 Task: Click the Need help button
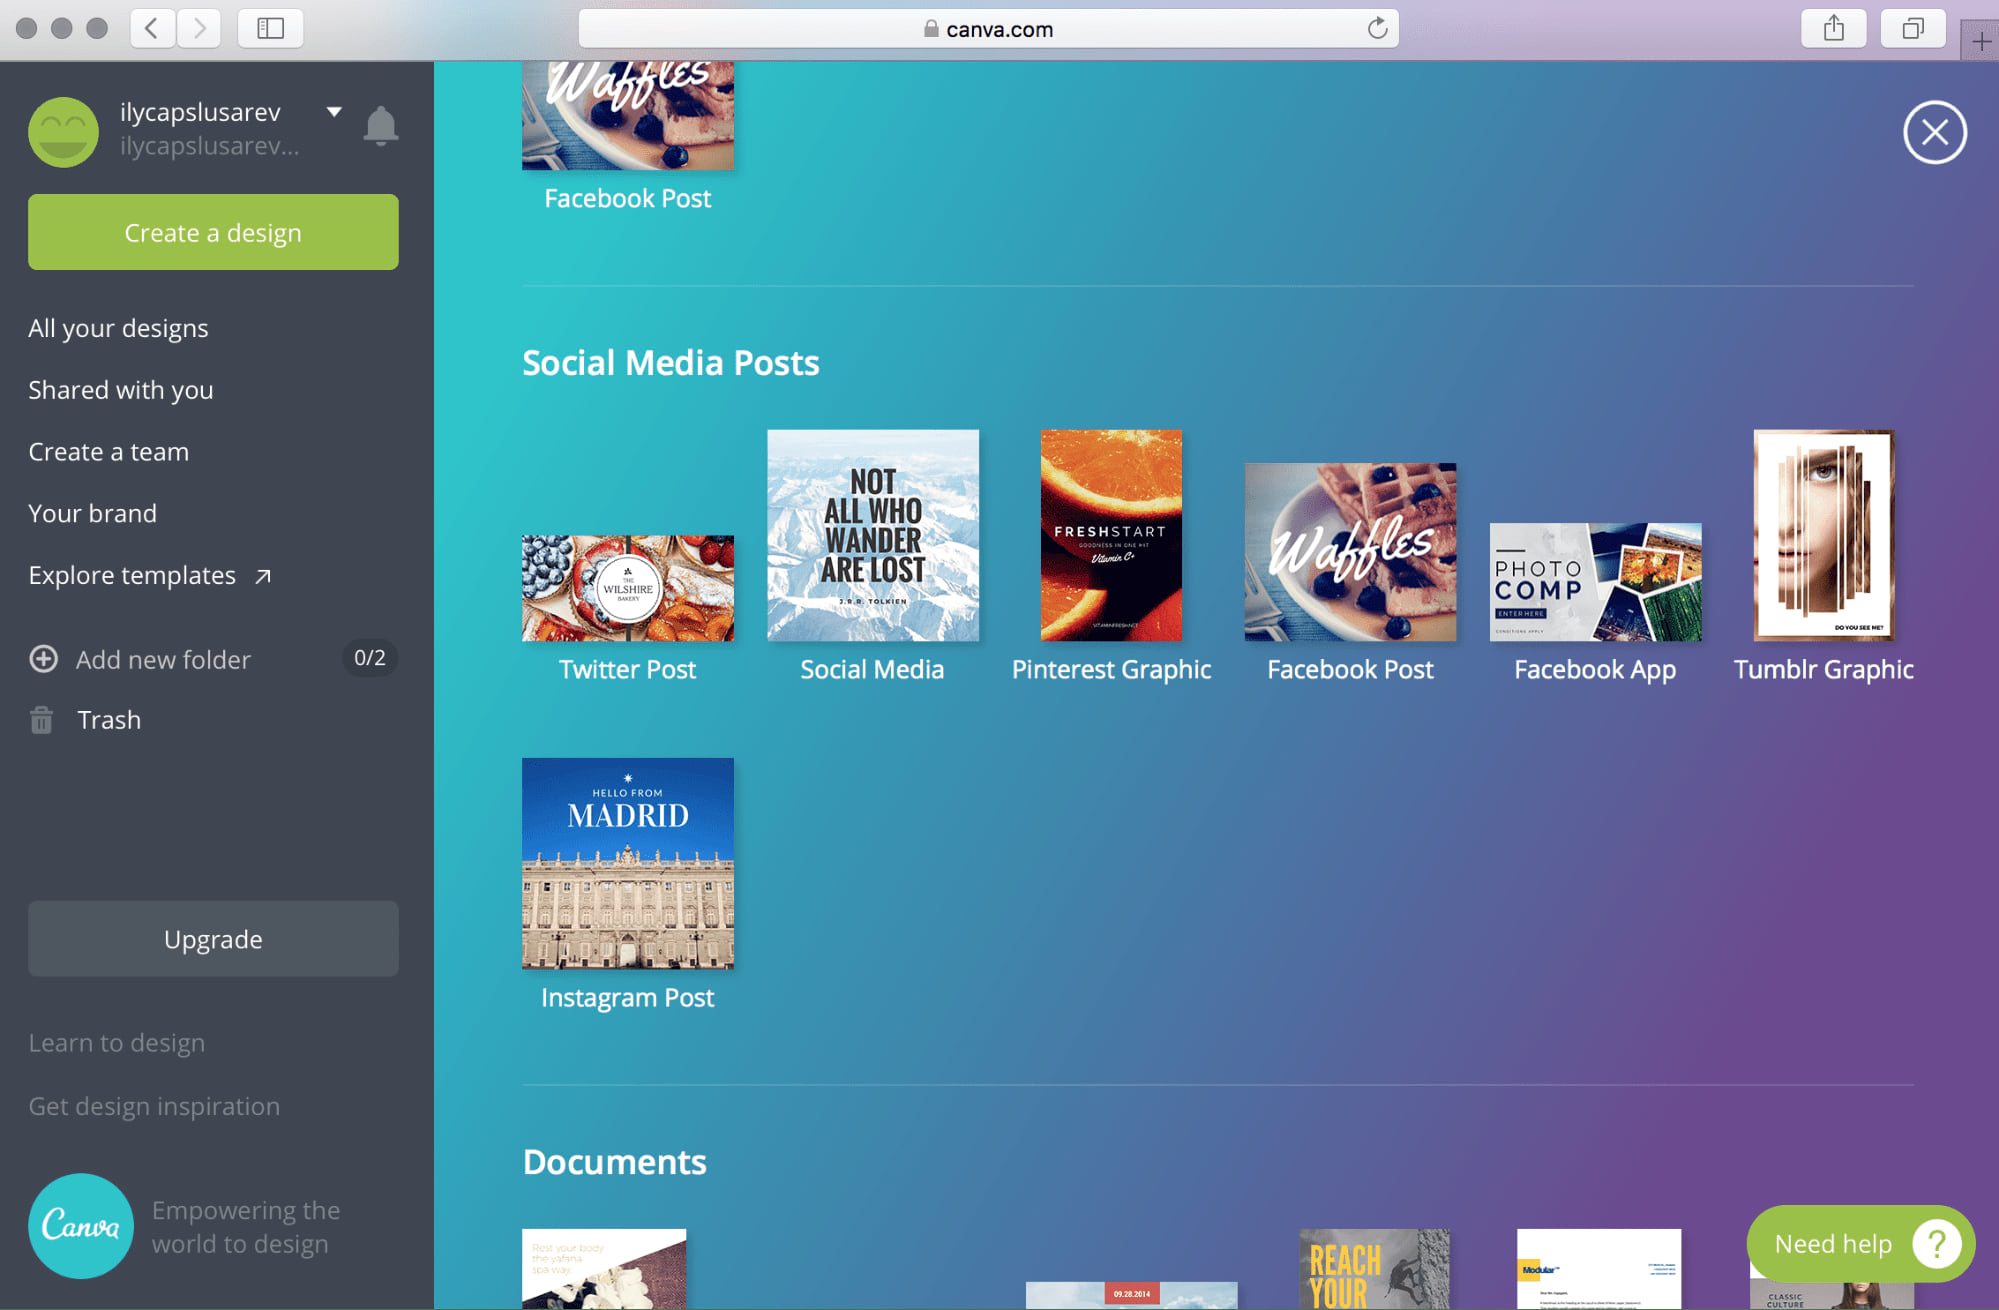point(1862,1243)
